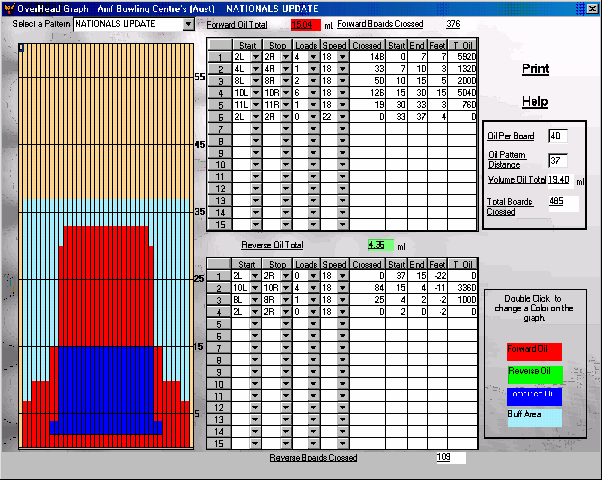
Task: Select forward table row header 15
Action: pyautogui.click(x=220, y=224)
